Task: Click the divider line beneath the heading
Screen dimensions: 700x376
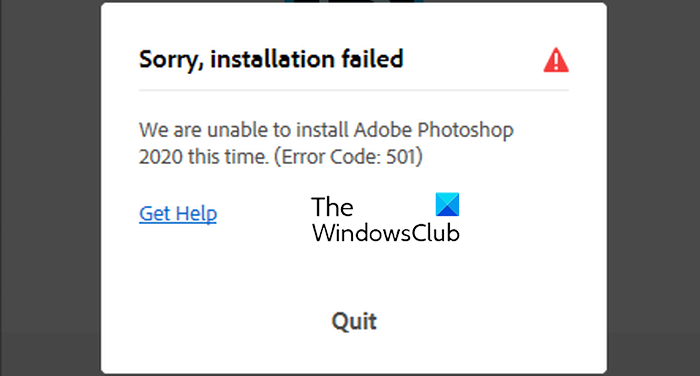Action: [354, 90]
